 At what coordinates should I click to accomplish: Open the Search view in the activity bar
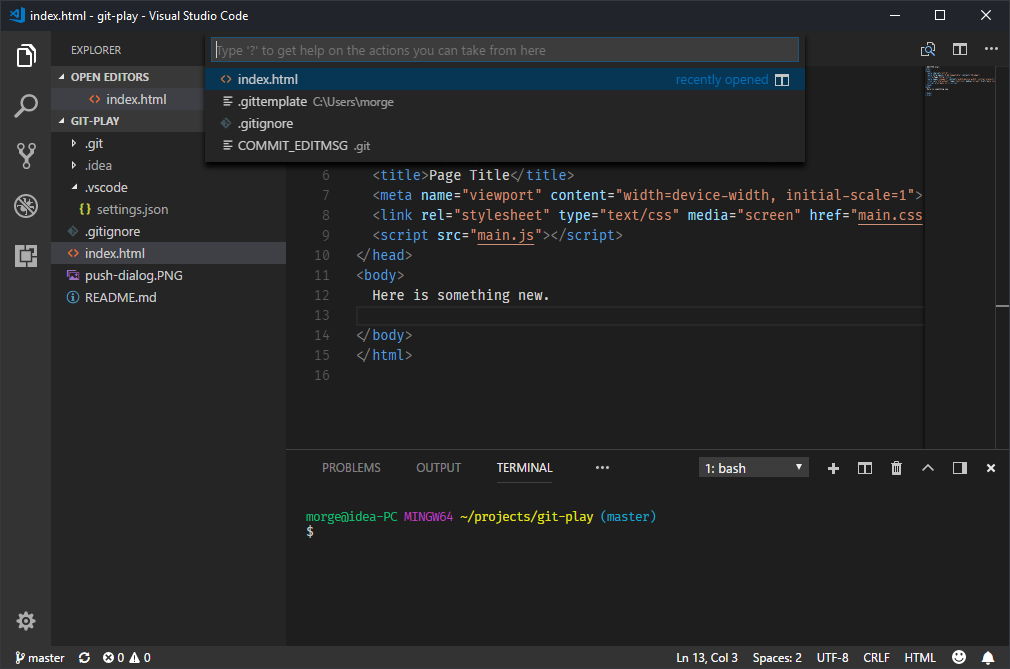pyautogui.click(x=25, y=106)
